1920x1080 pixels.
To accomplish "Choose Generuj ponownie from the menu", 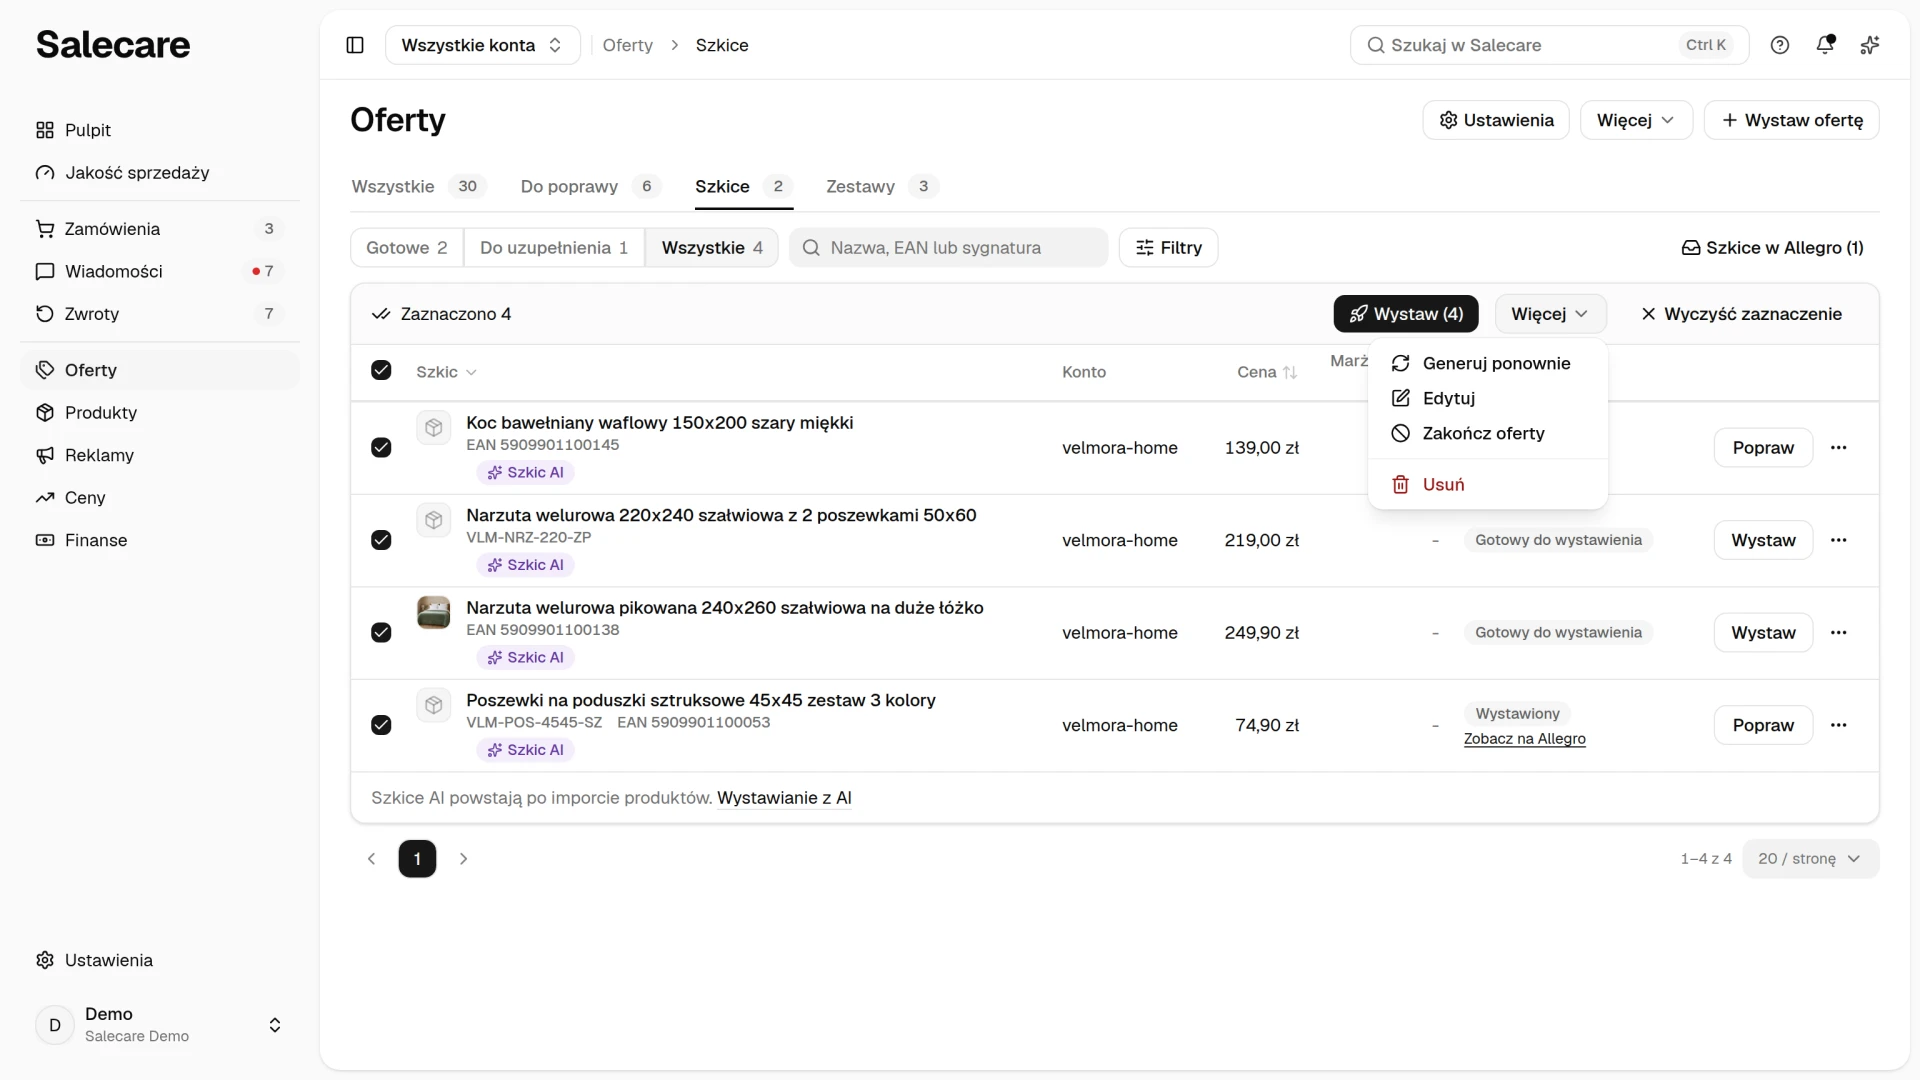I will 1487,364.
